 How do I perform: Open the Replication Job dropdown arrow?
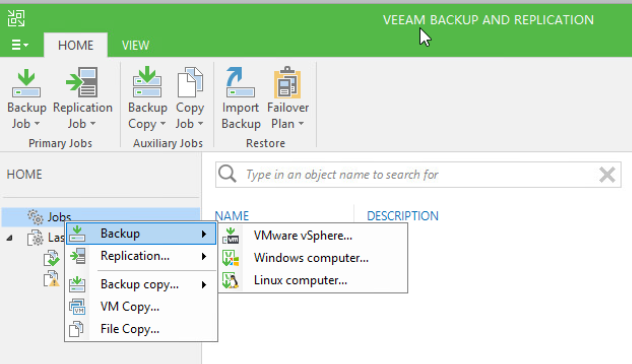click(x=93, y=124)
